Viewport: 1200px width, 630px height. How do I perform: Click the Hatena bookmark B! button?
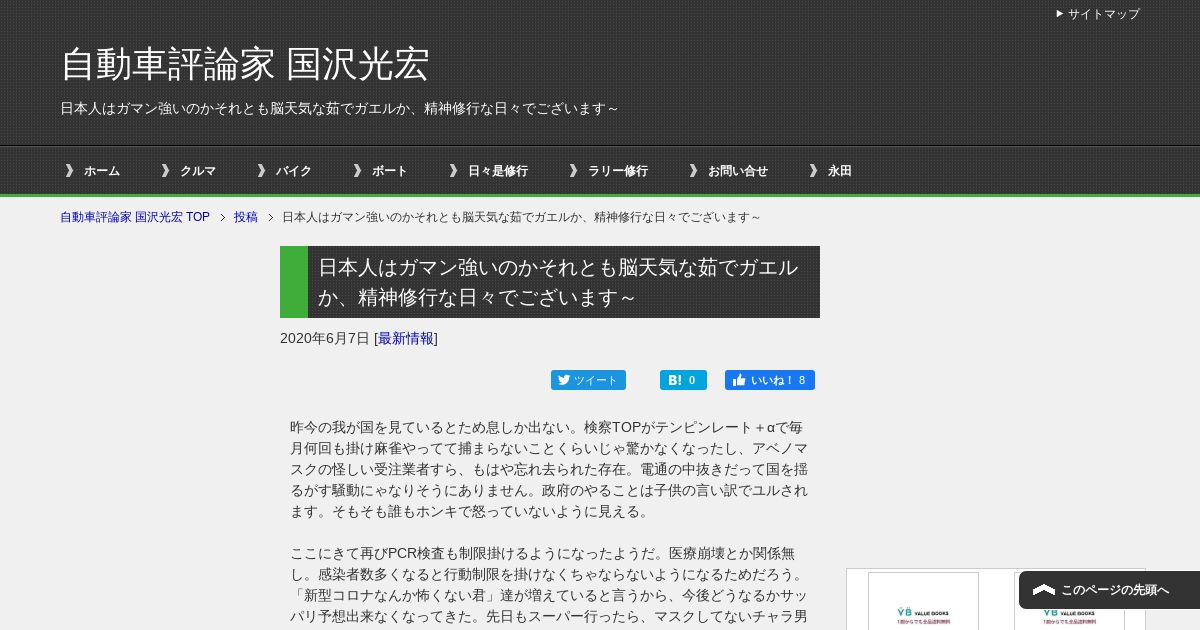pos(683,380)
